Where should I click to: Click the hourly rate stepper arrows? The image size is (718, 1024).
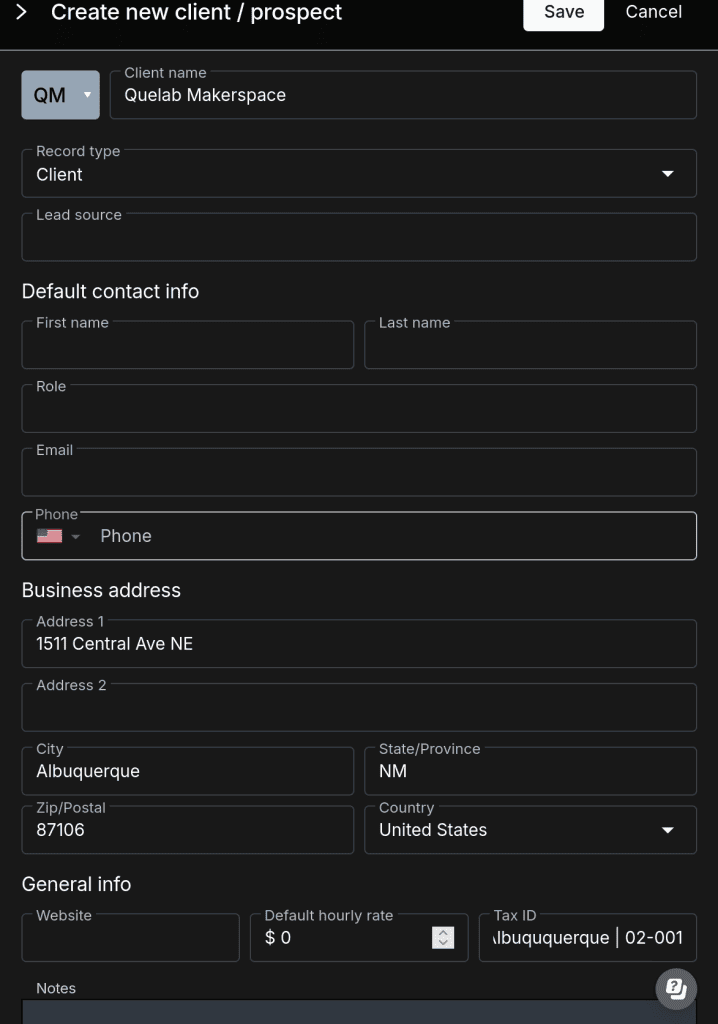coord(443,938)
